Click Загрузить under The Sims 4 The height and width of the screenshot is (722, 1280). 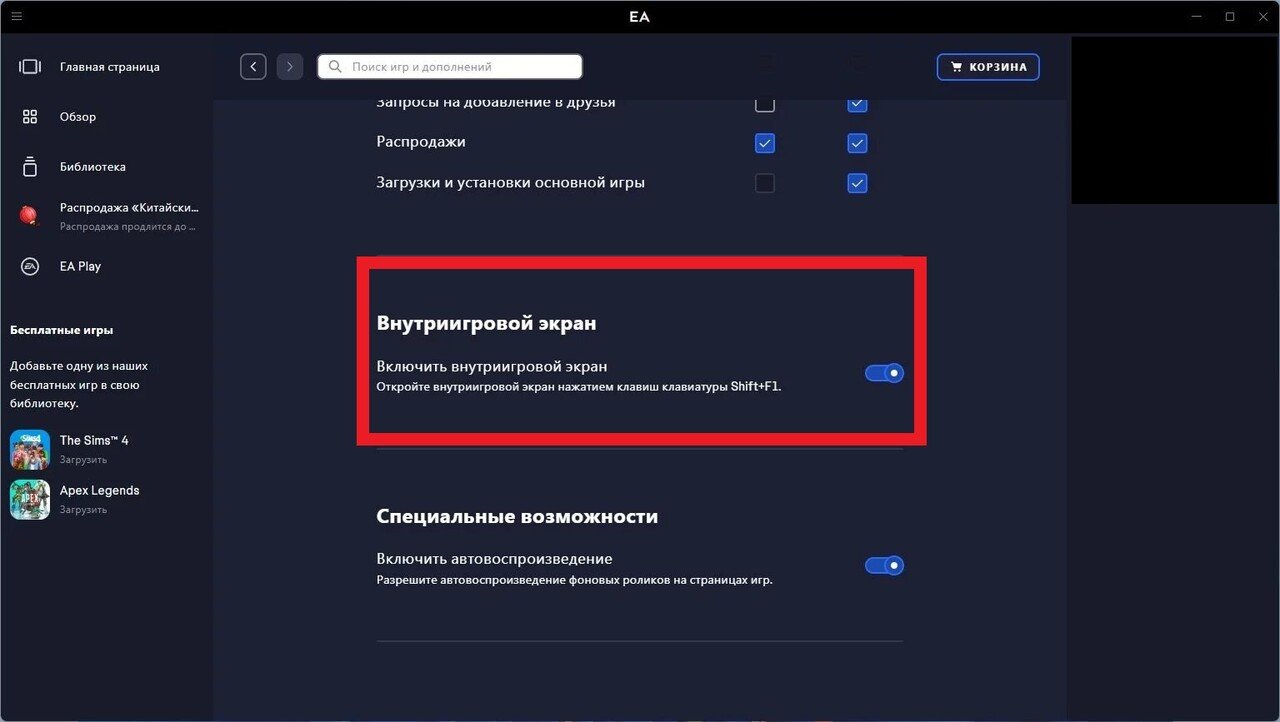(x=83, y=460)
